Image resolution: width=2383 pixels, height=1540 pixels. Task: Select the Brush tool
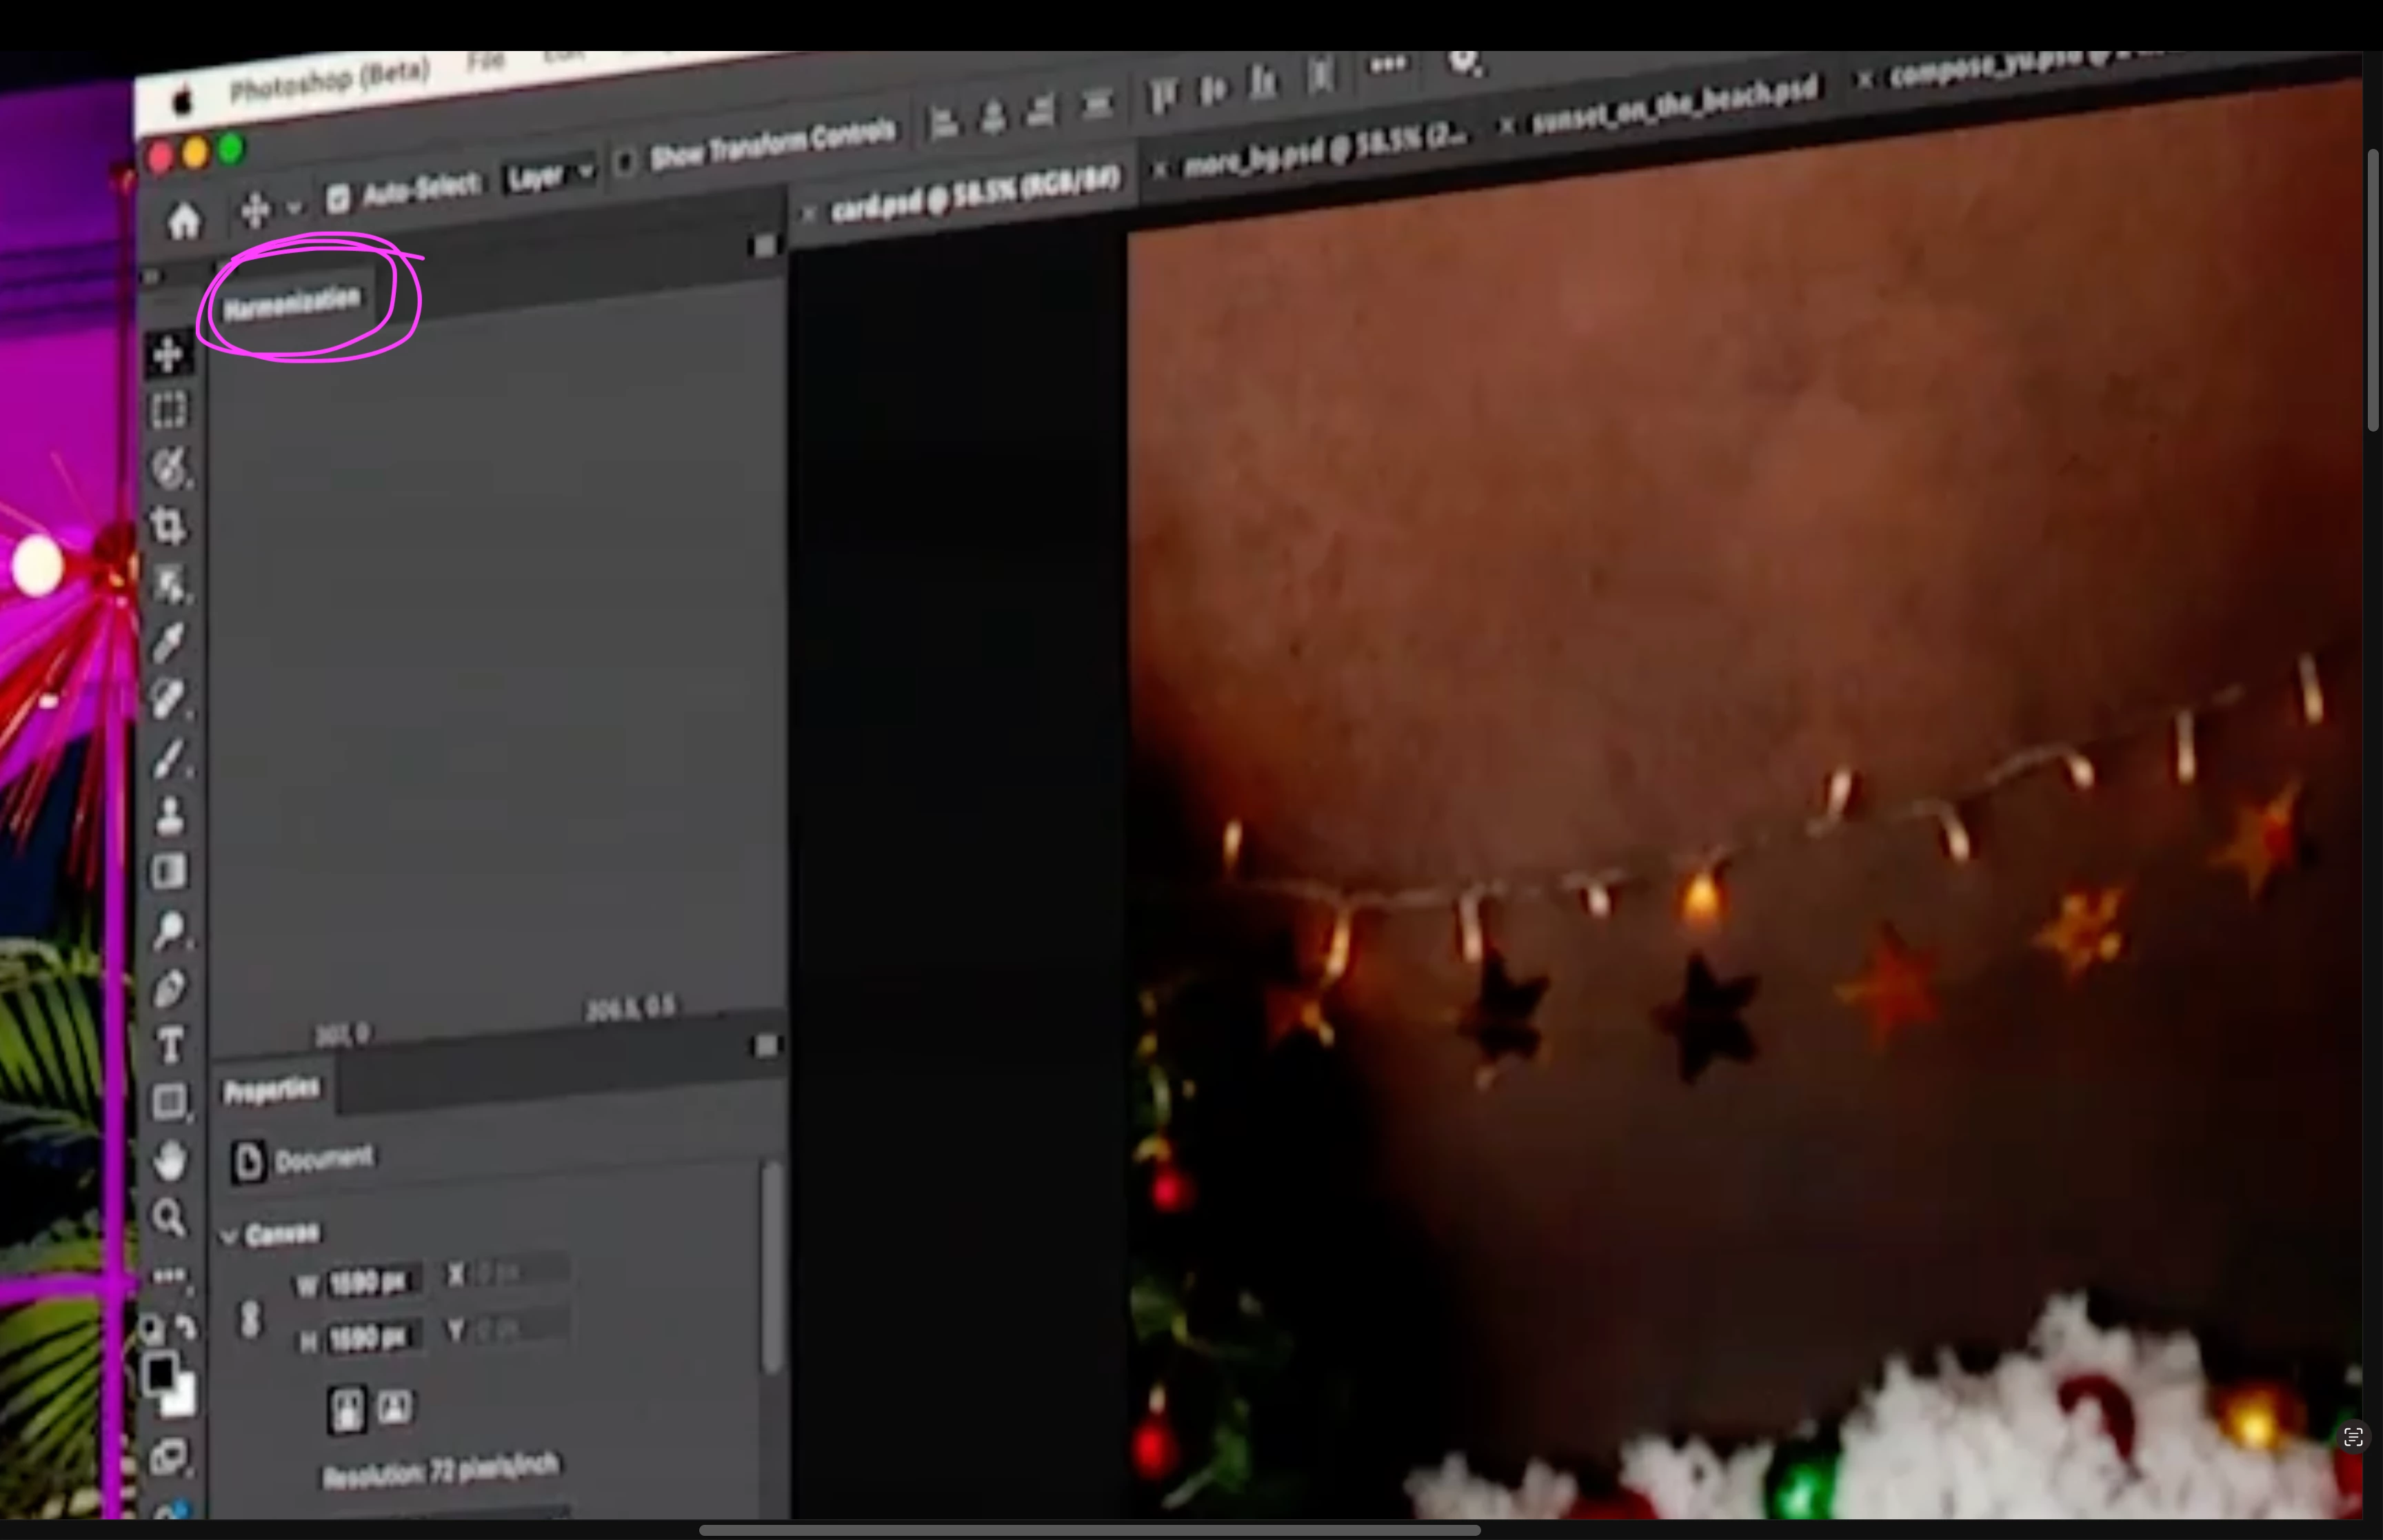point(168,758)
